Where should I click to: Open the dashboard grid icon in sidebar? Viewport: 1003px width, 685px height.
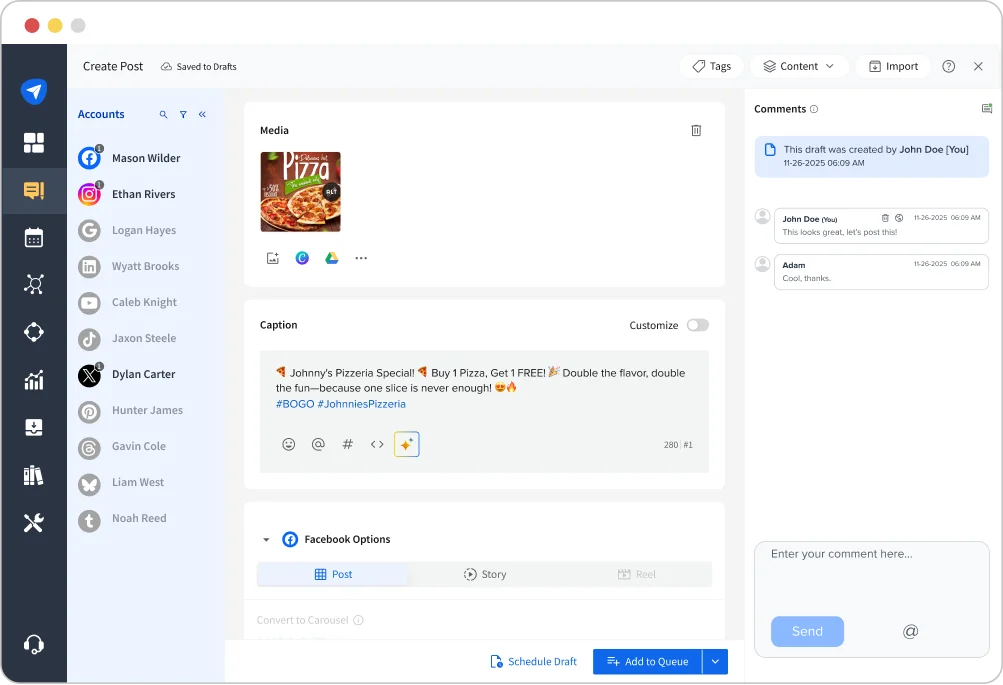click(34, 143)
